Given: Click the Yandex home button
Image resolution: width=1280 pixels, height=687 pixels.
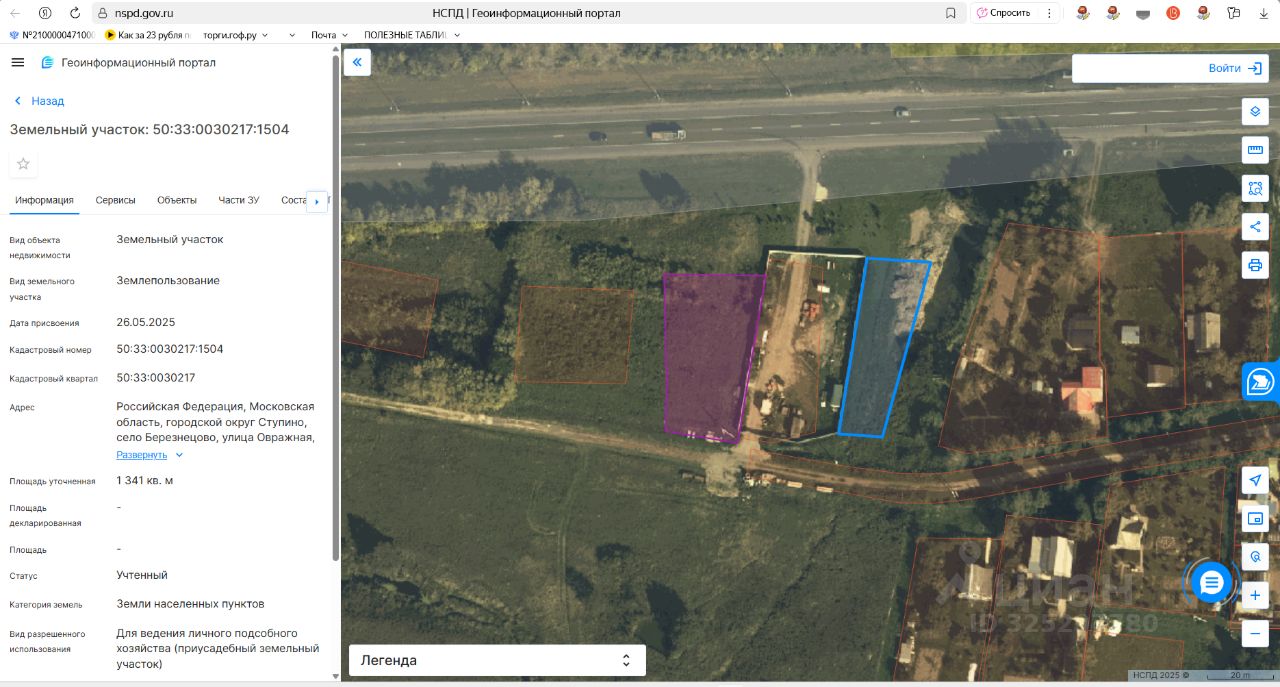Looking at the screenshot, I should 45,13.
